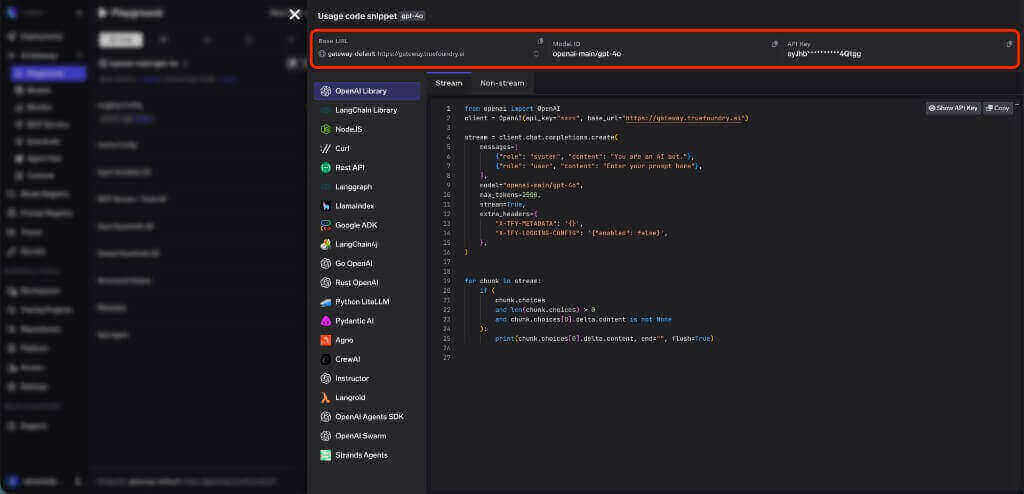Select the LangChain4j parrot icon
The width and height of the screenshot is (1024, 494).
point(325,244)
